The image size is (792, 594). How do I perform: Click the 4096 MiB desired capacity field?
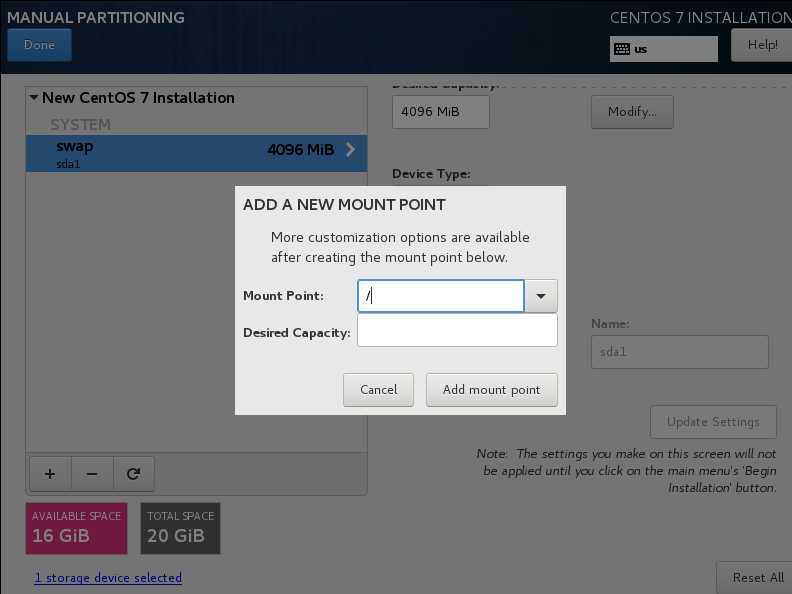(440, 112)
